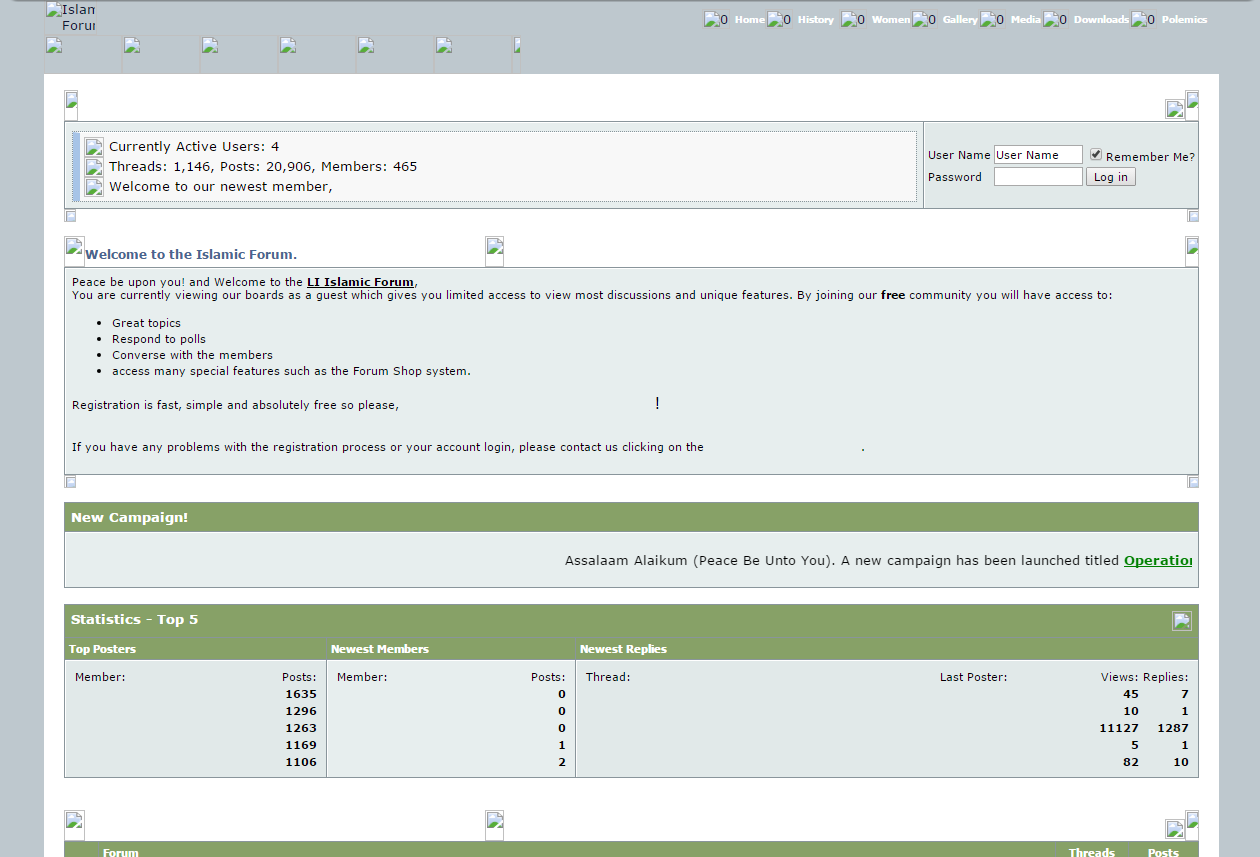The width and height of the screenshot is (1260, 857).
Task: Click the Islamic Forum logo image
Action: tap(70, 18)
